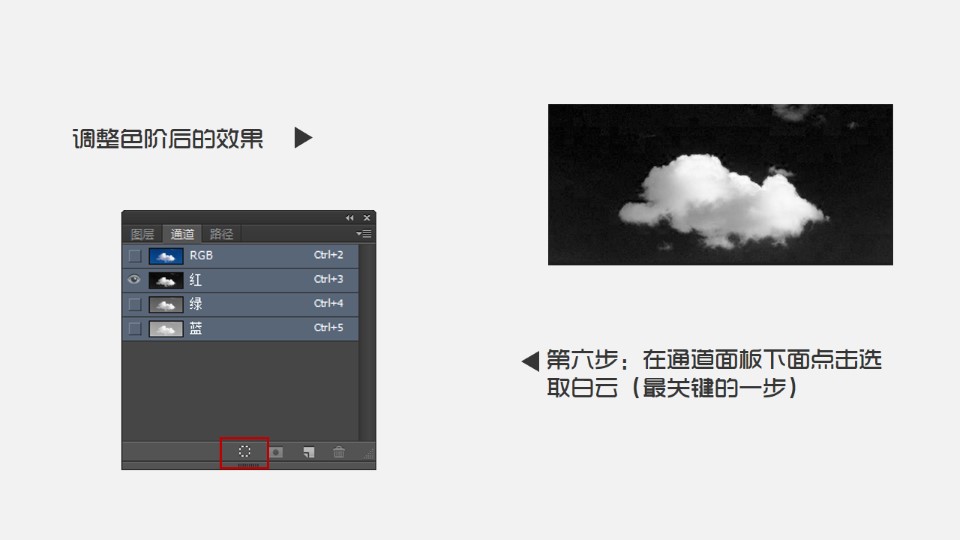Show the 绿 channel visibility box

134,304
